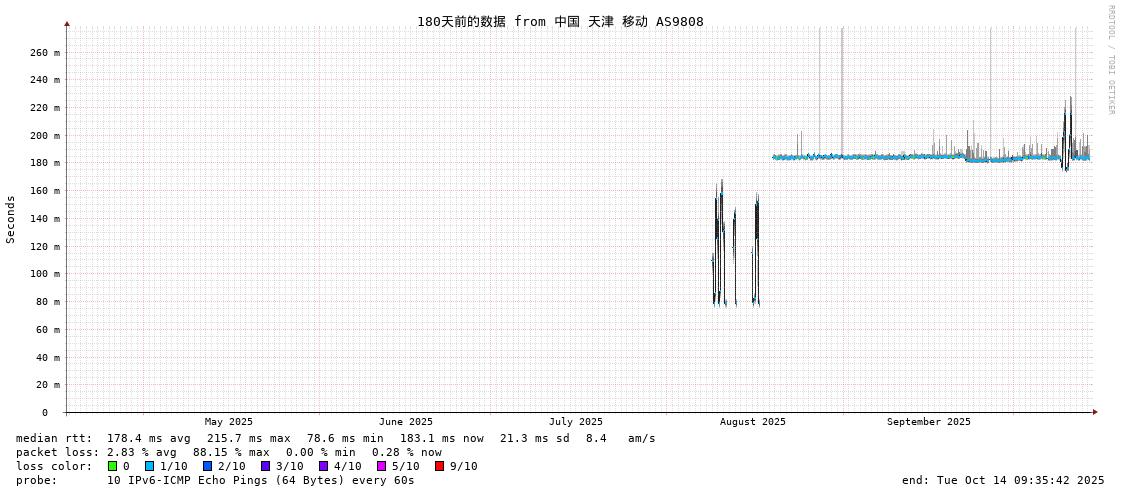This screenshot has height=494, width=1121.
Task: Click the median rtt statistics line
Action: [x=336, y=438]
